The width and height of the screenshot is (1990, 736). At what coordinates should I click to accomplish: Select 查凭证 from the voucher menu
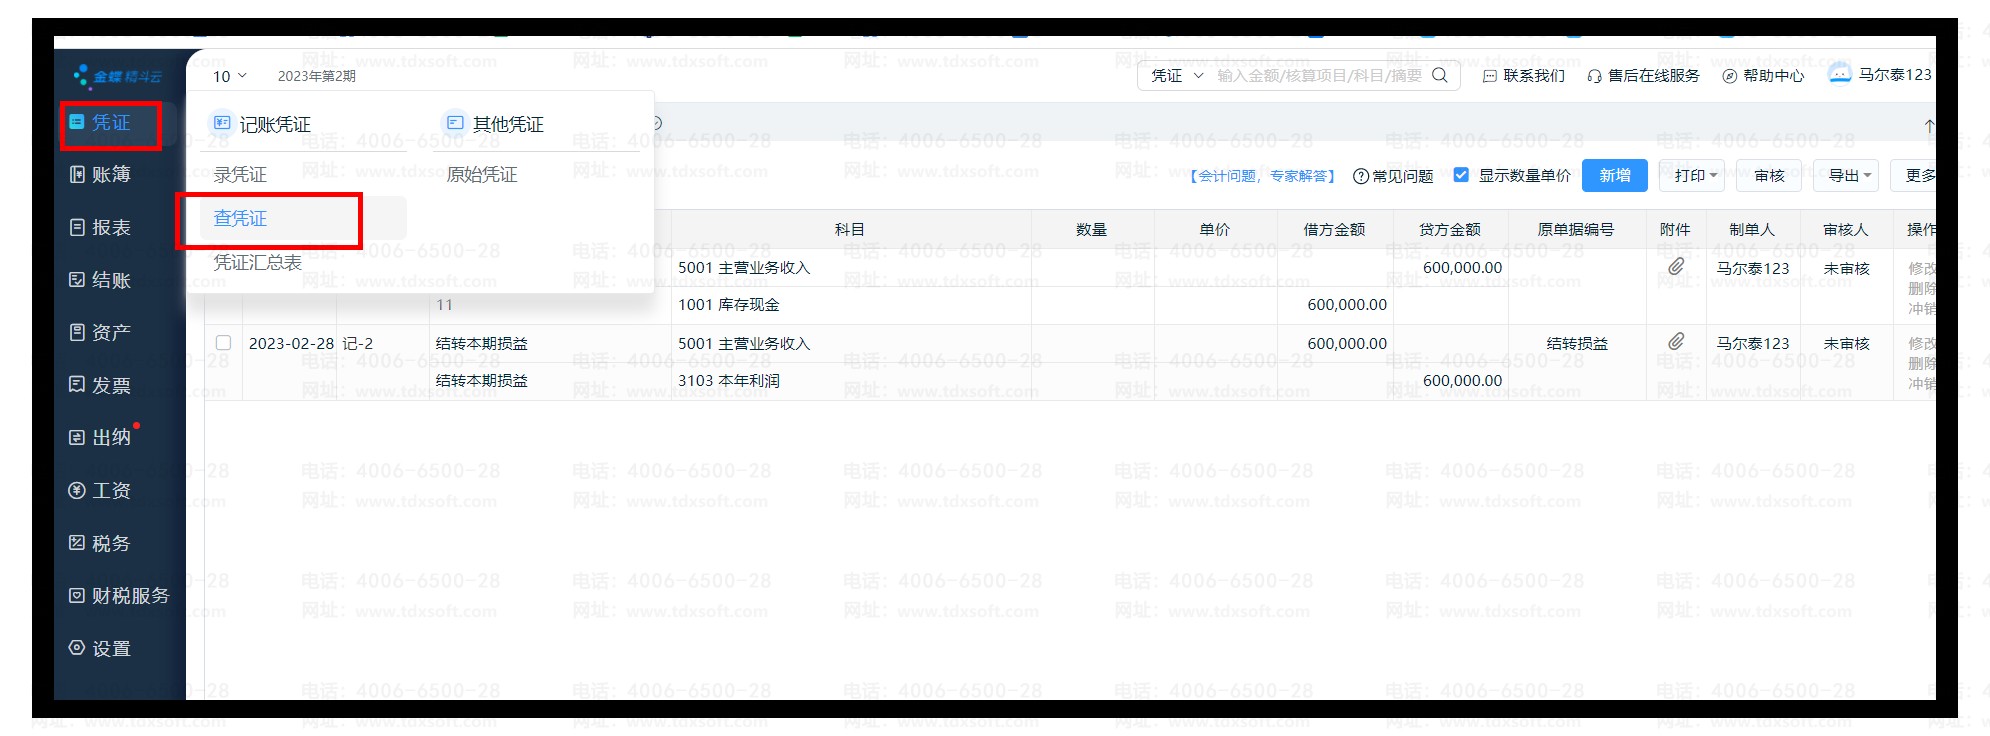pos(240,218)
